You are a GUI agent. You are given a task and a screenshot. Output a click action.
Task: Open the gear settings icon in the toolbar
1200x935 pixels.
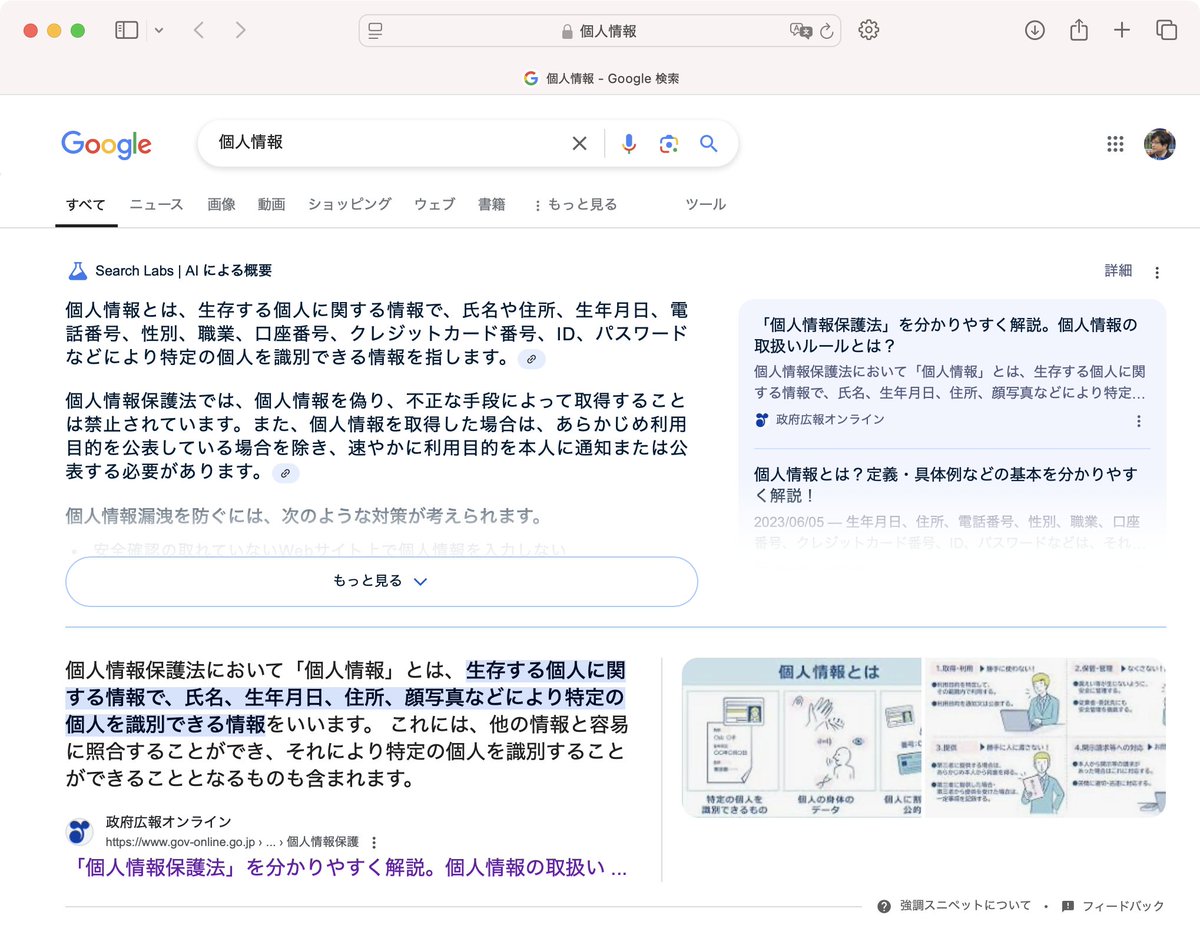[869, 30]
